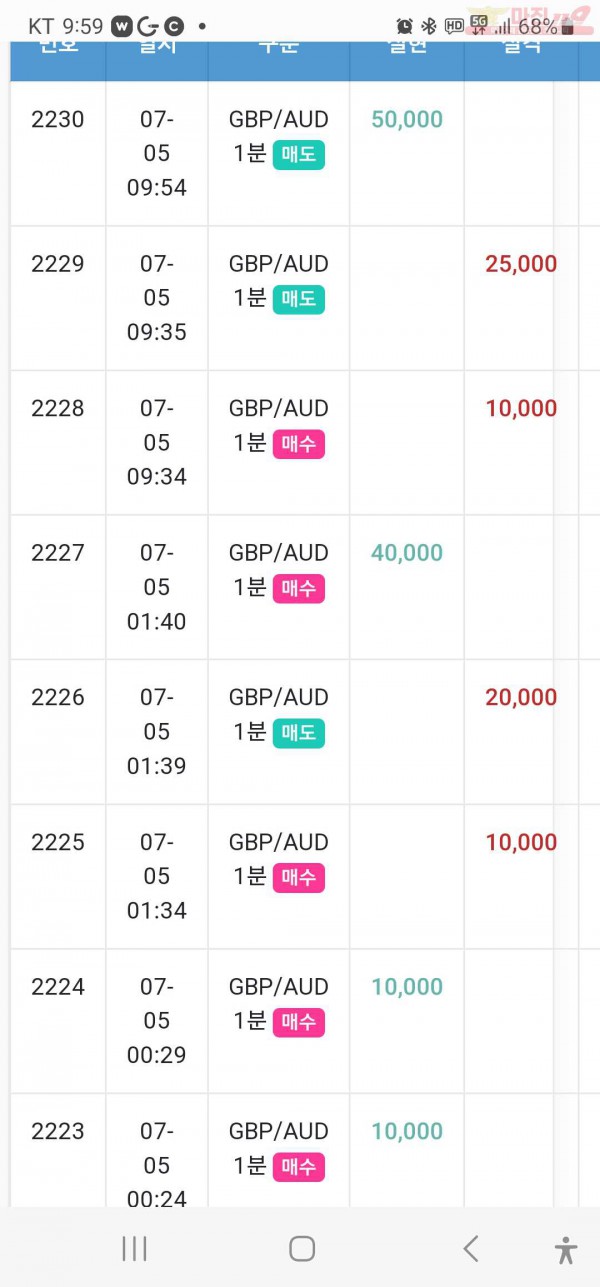
Task: Select GBP/AUD text in row 2223
Action: (279, 1131)
